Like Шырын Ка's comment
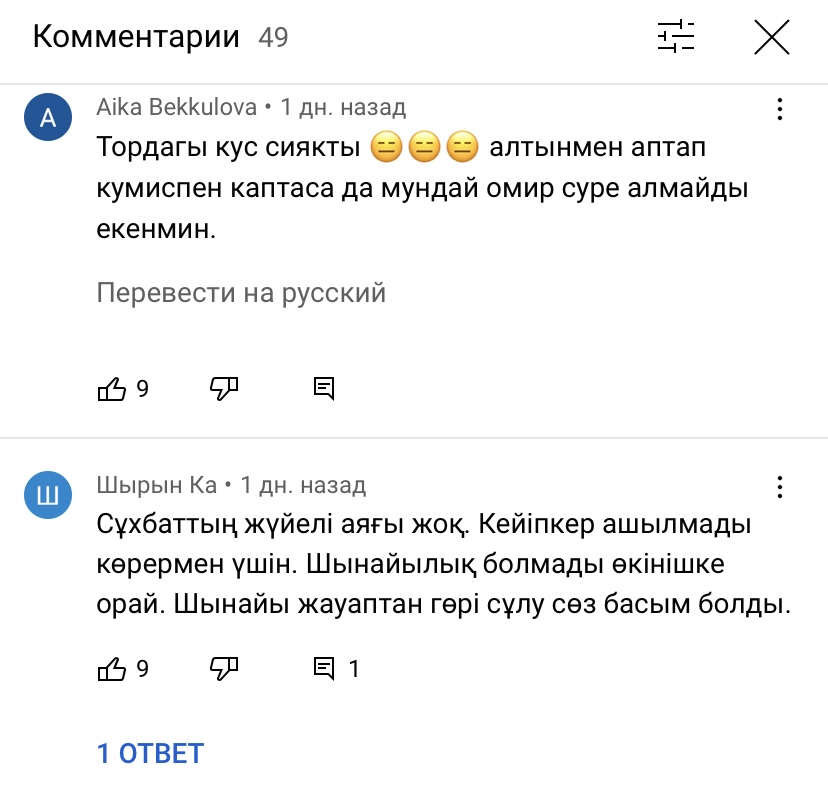828x801 pixels. click(111, 669)
